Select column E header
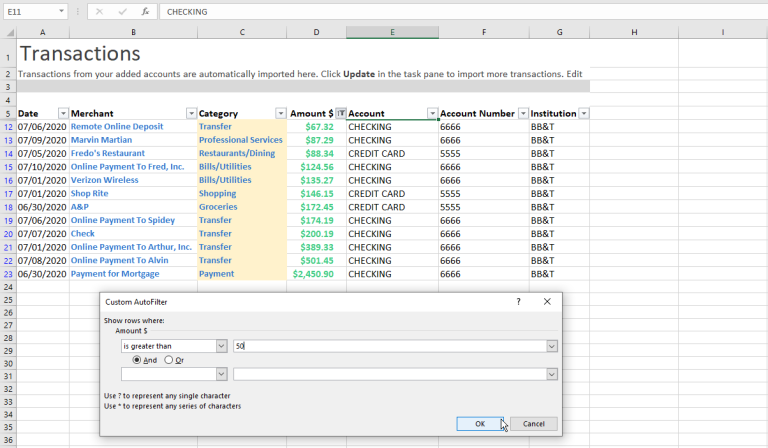768x448 pixels. pos(392,32)
